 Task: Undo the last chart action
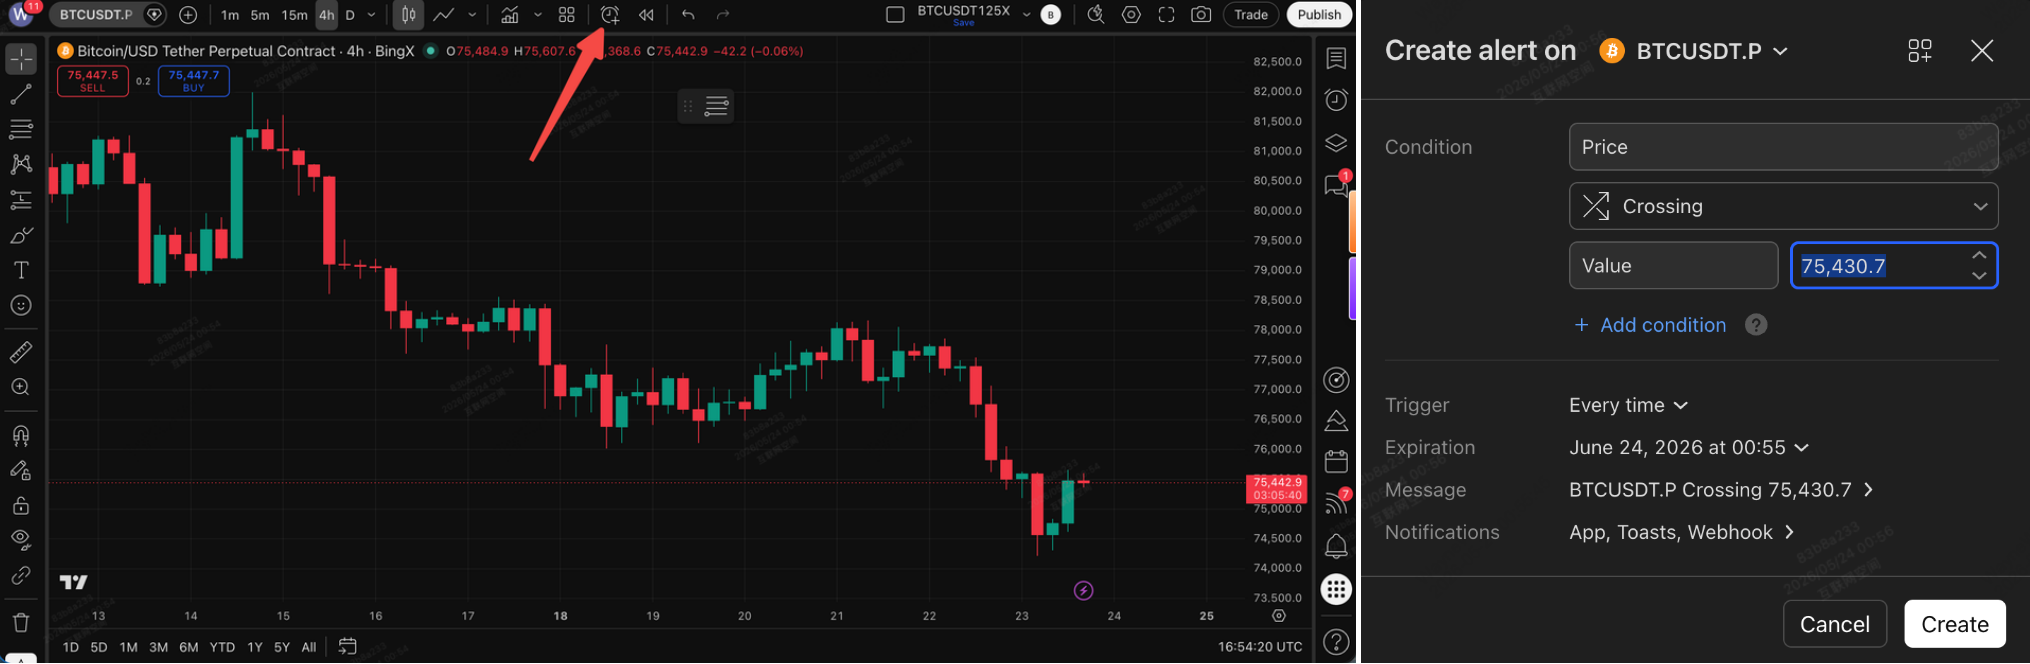(x=688, y=15)
